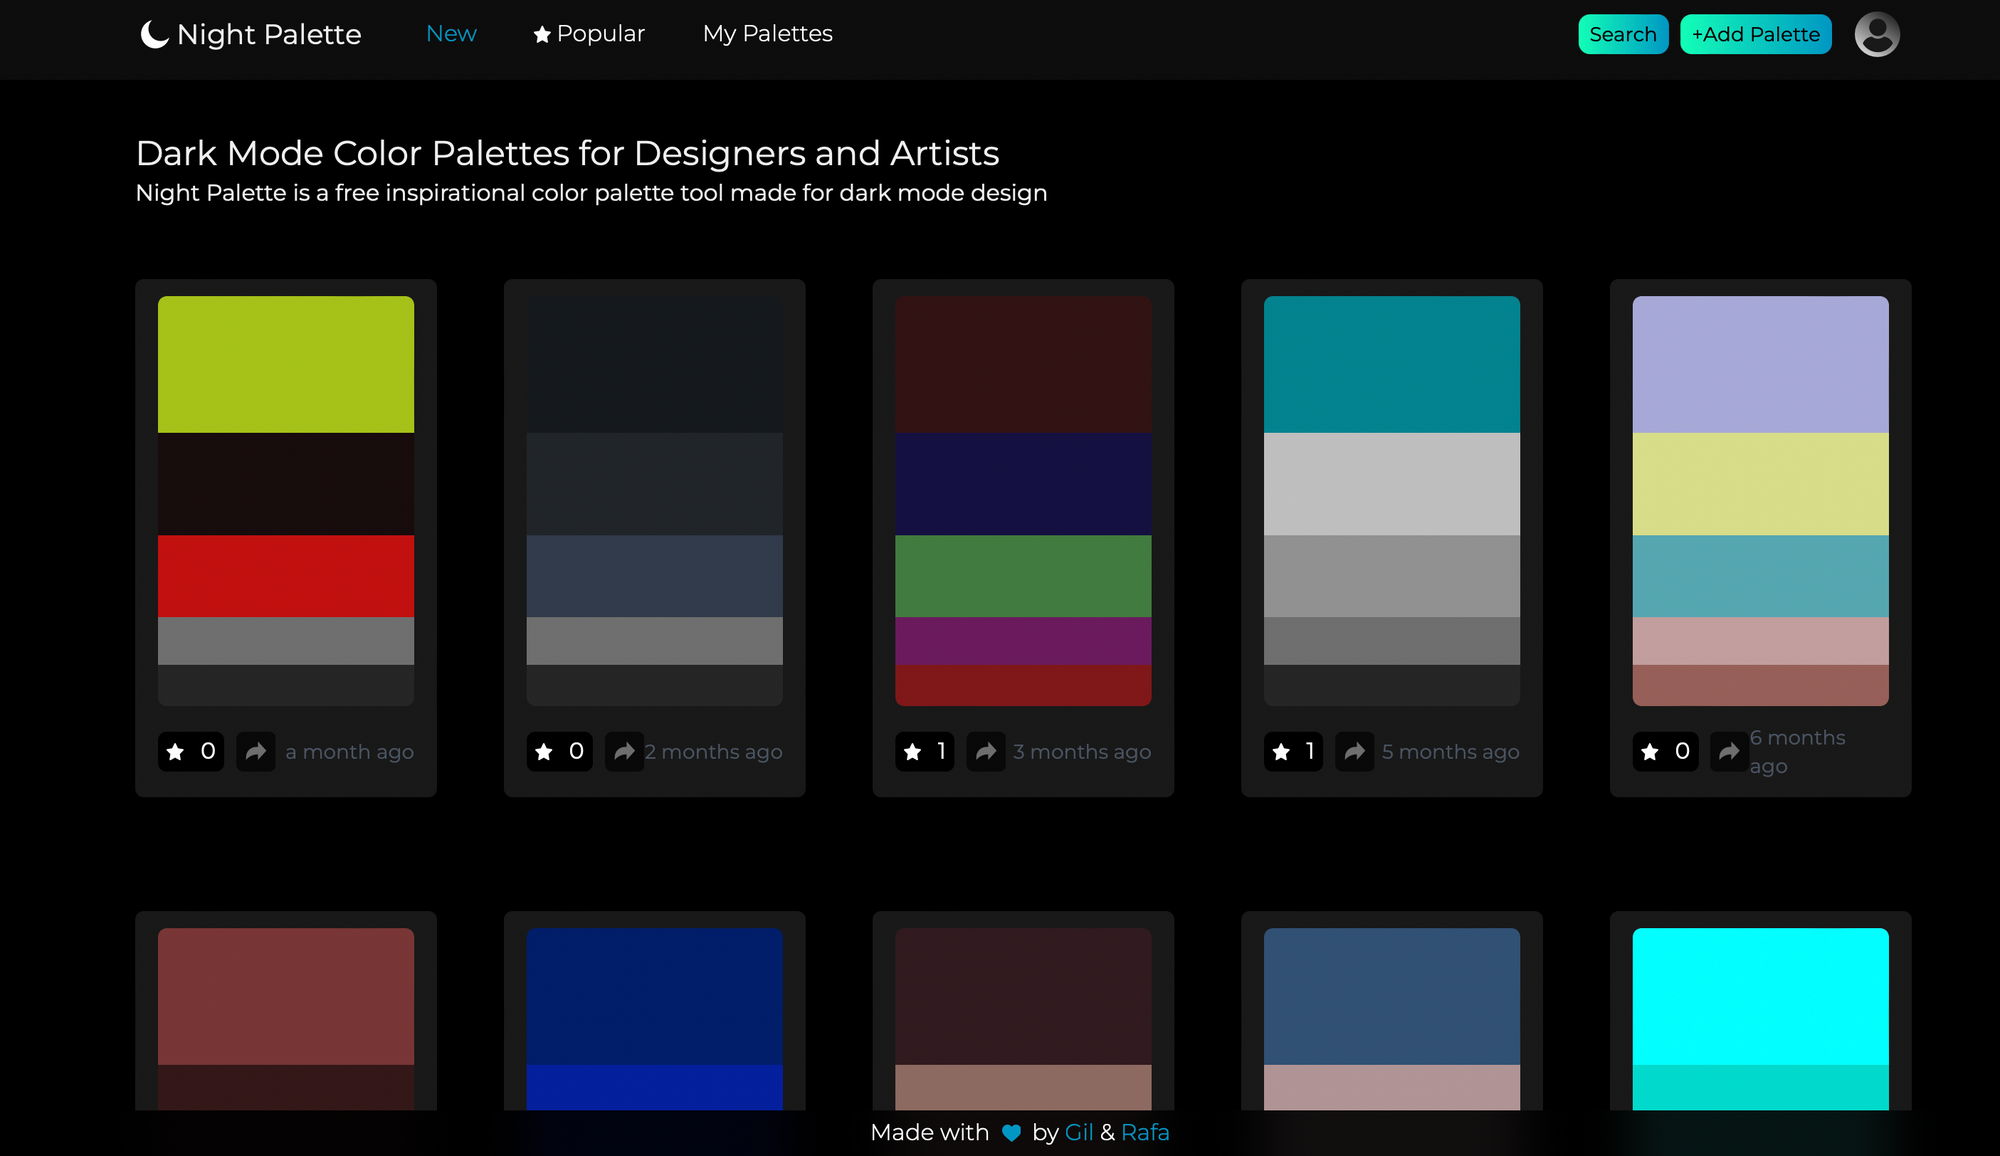Switch to the New tab
Viewport: 2000px width, 1156px height.
451,34
